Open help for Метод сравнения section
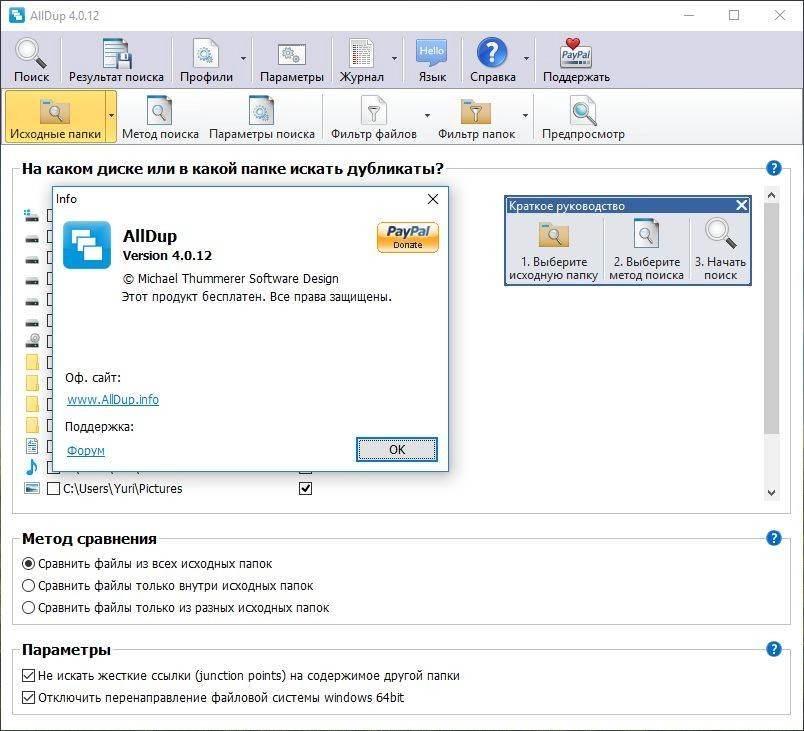The image size is (804, 731). pyautogui.click(x=773, y=538)
